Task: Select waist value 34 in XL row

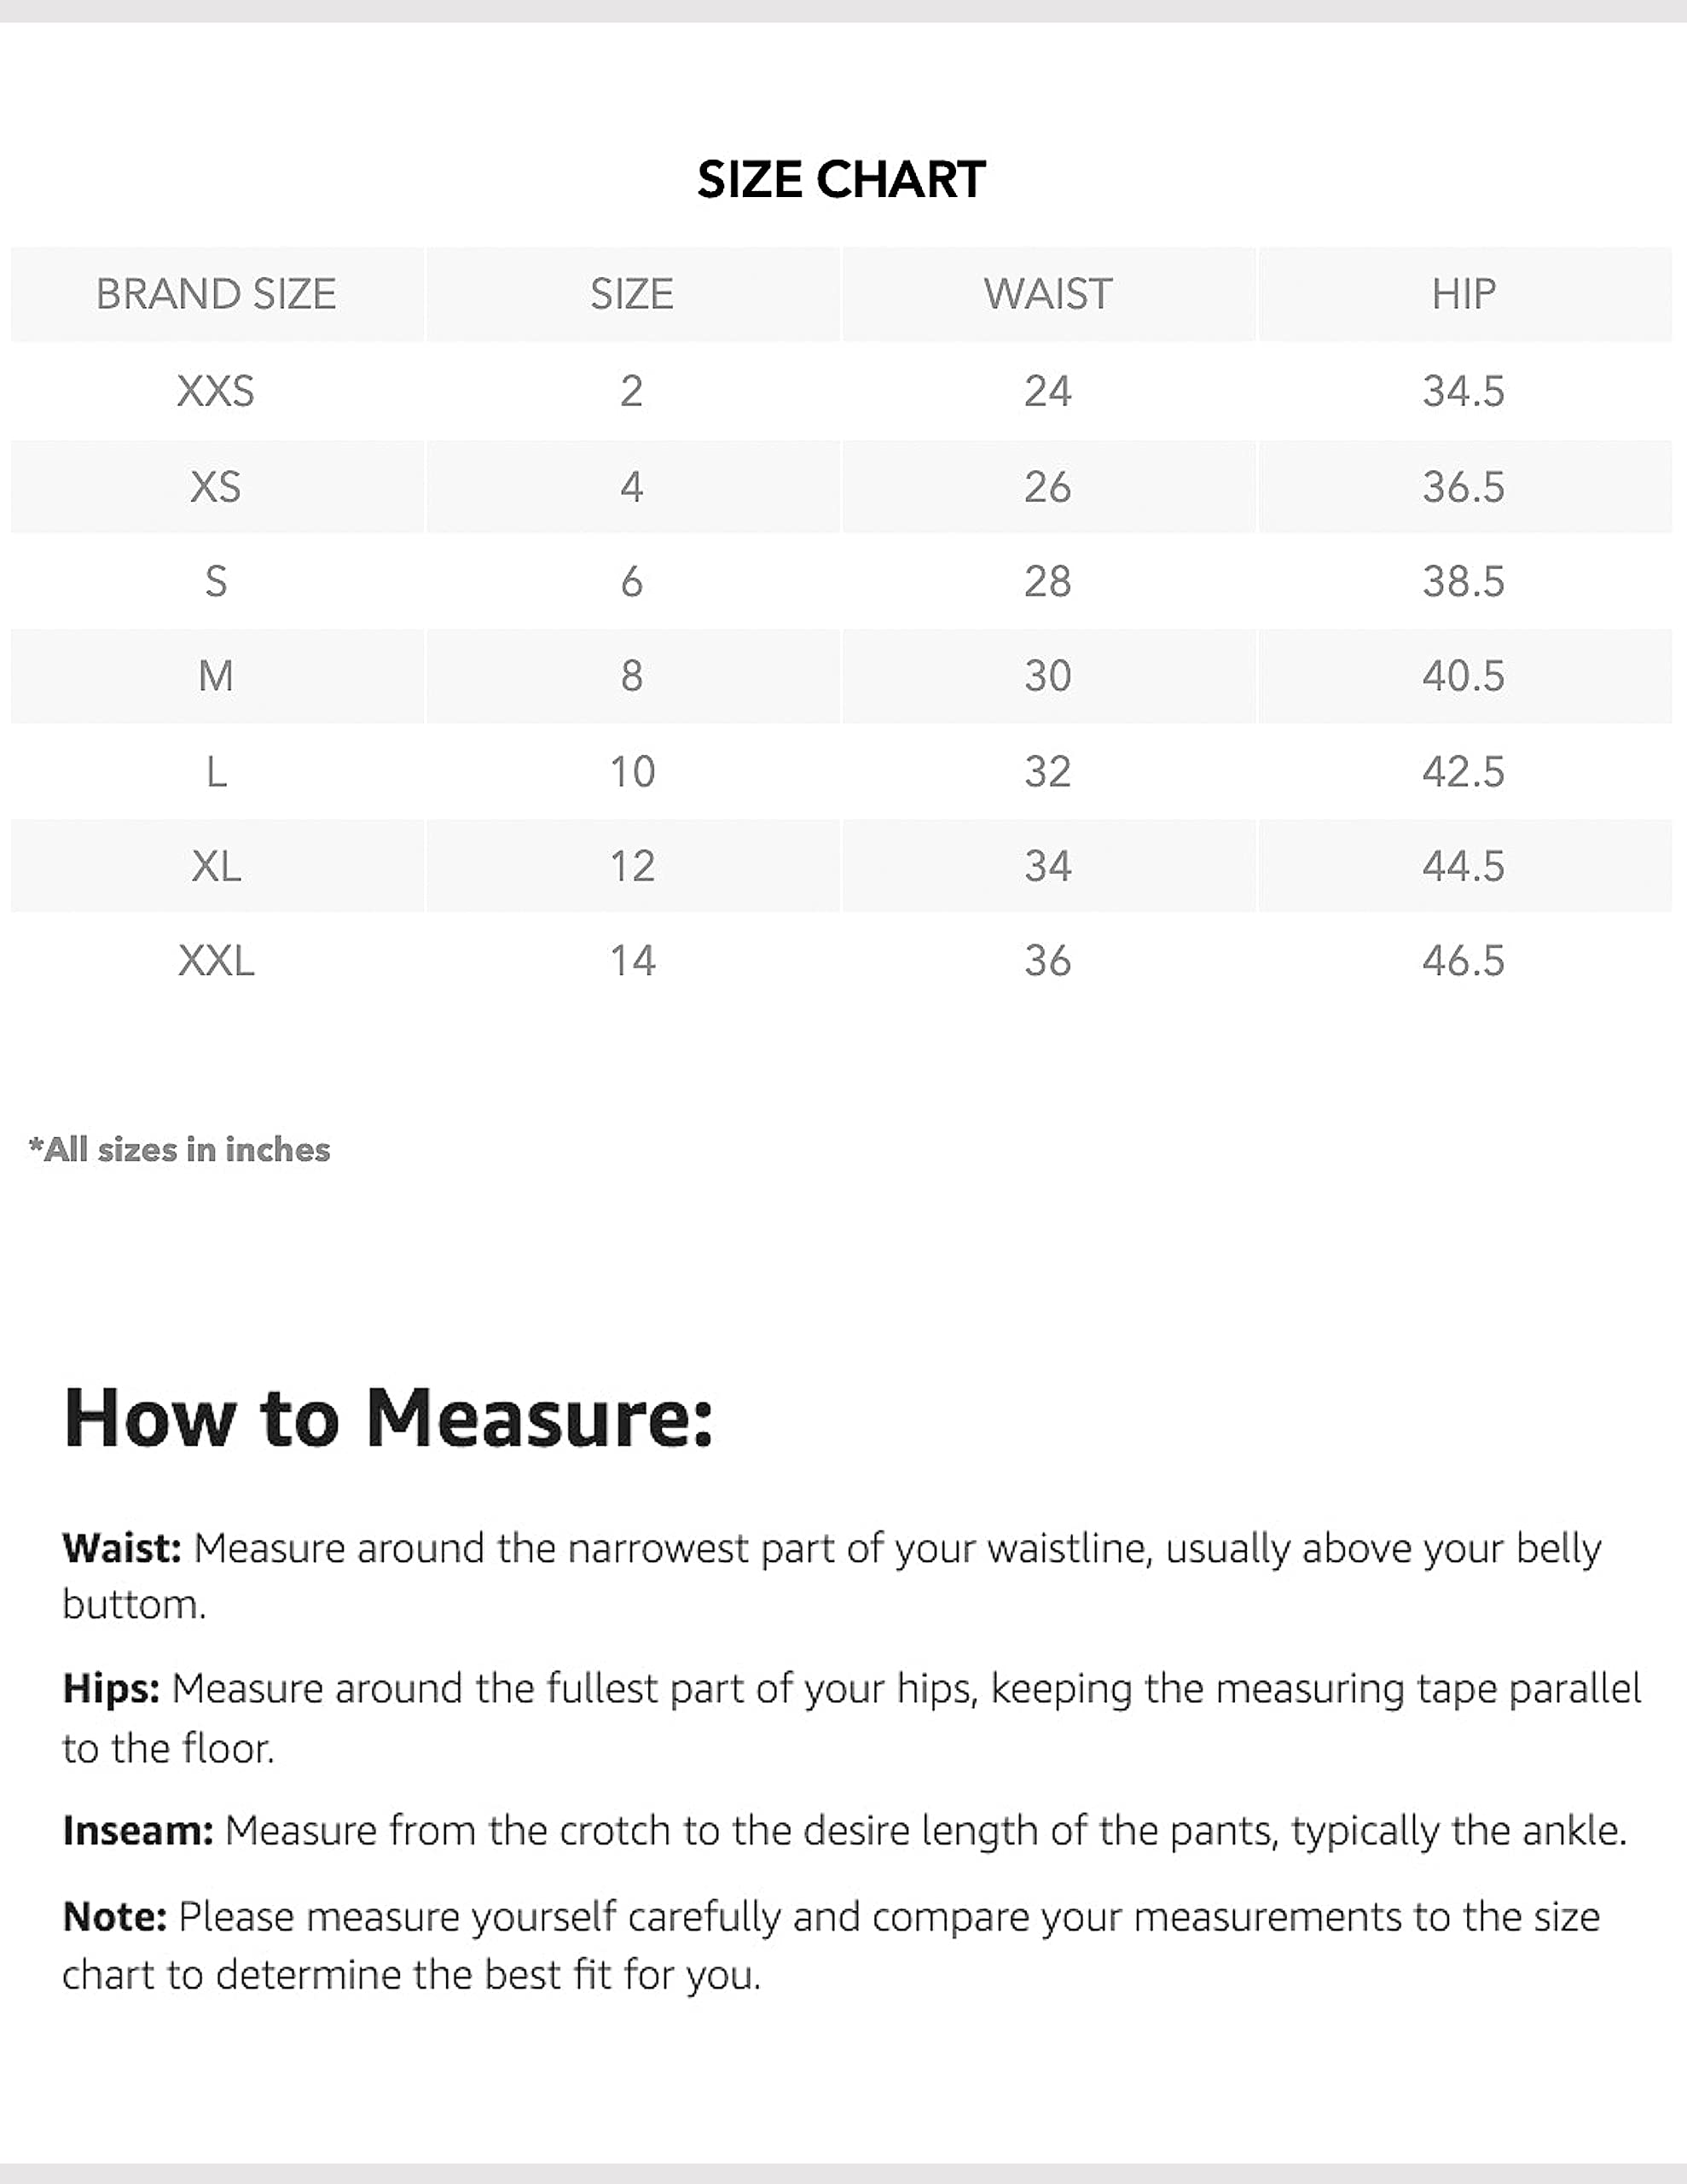Action: (1048, 866)
